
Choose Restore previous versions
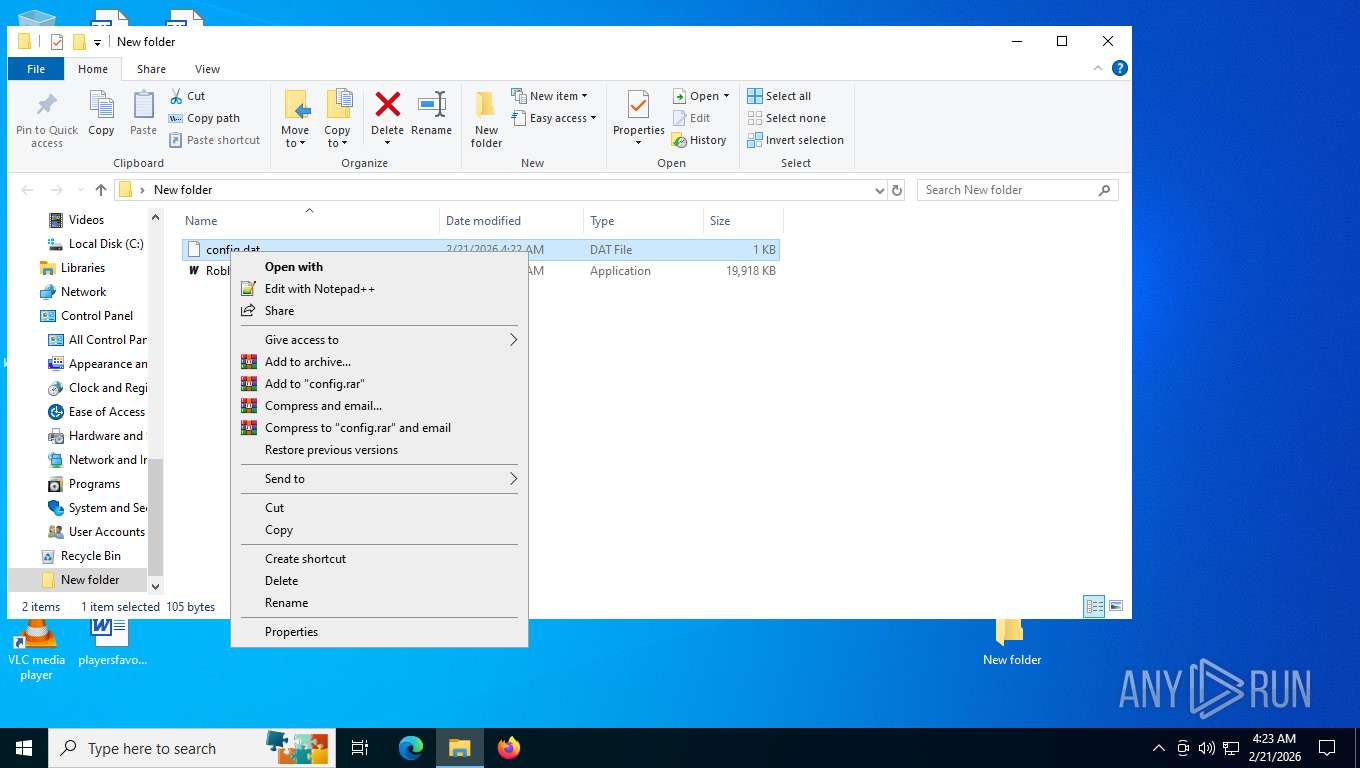(x=379, y=450)
